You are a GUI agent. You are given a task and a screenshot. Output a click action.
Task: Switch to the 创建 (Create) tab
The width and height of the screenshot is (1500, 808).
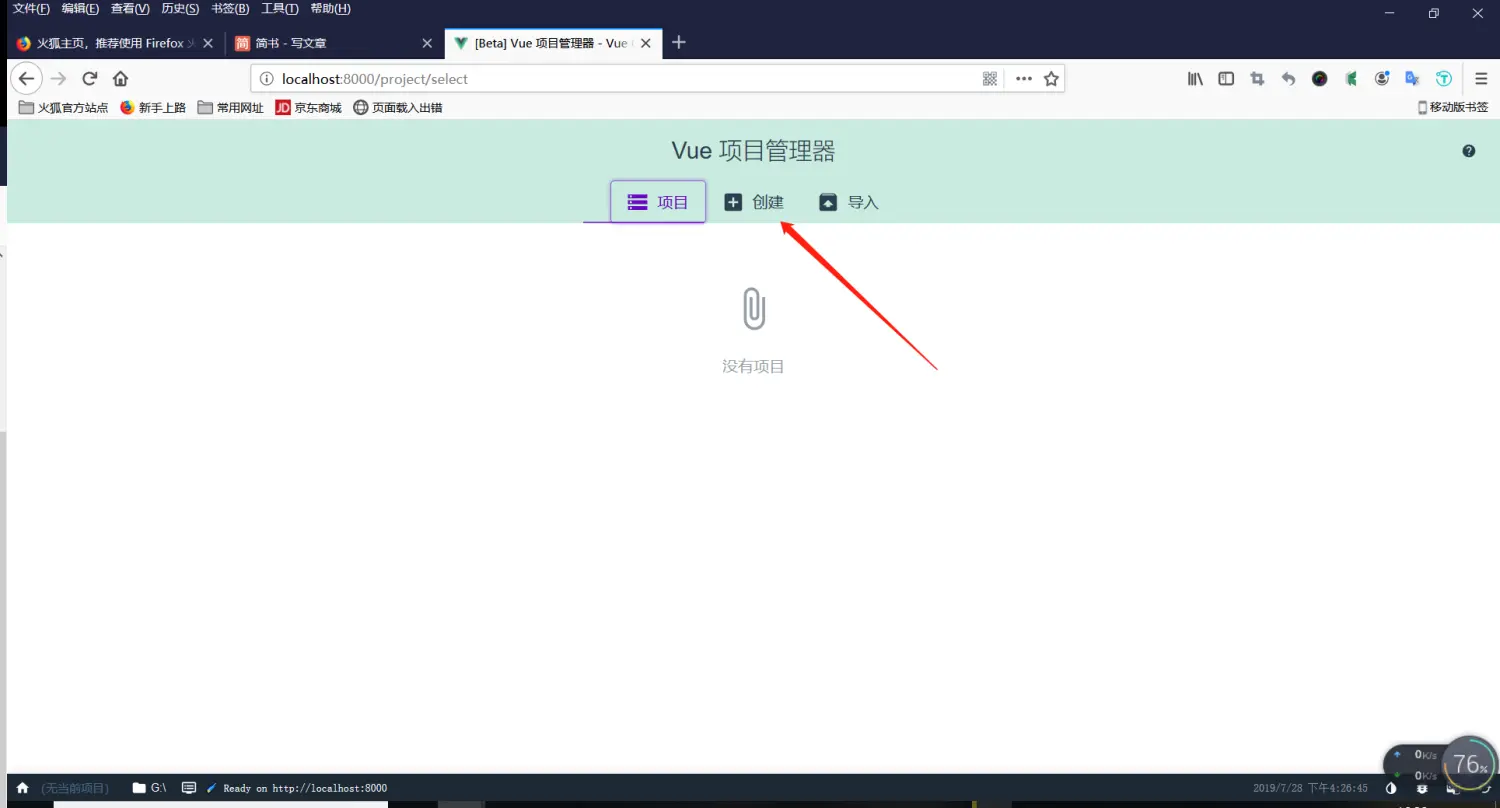click(x=754, y=202)
